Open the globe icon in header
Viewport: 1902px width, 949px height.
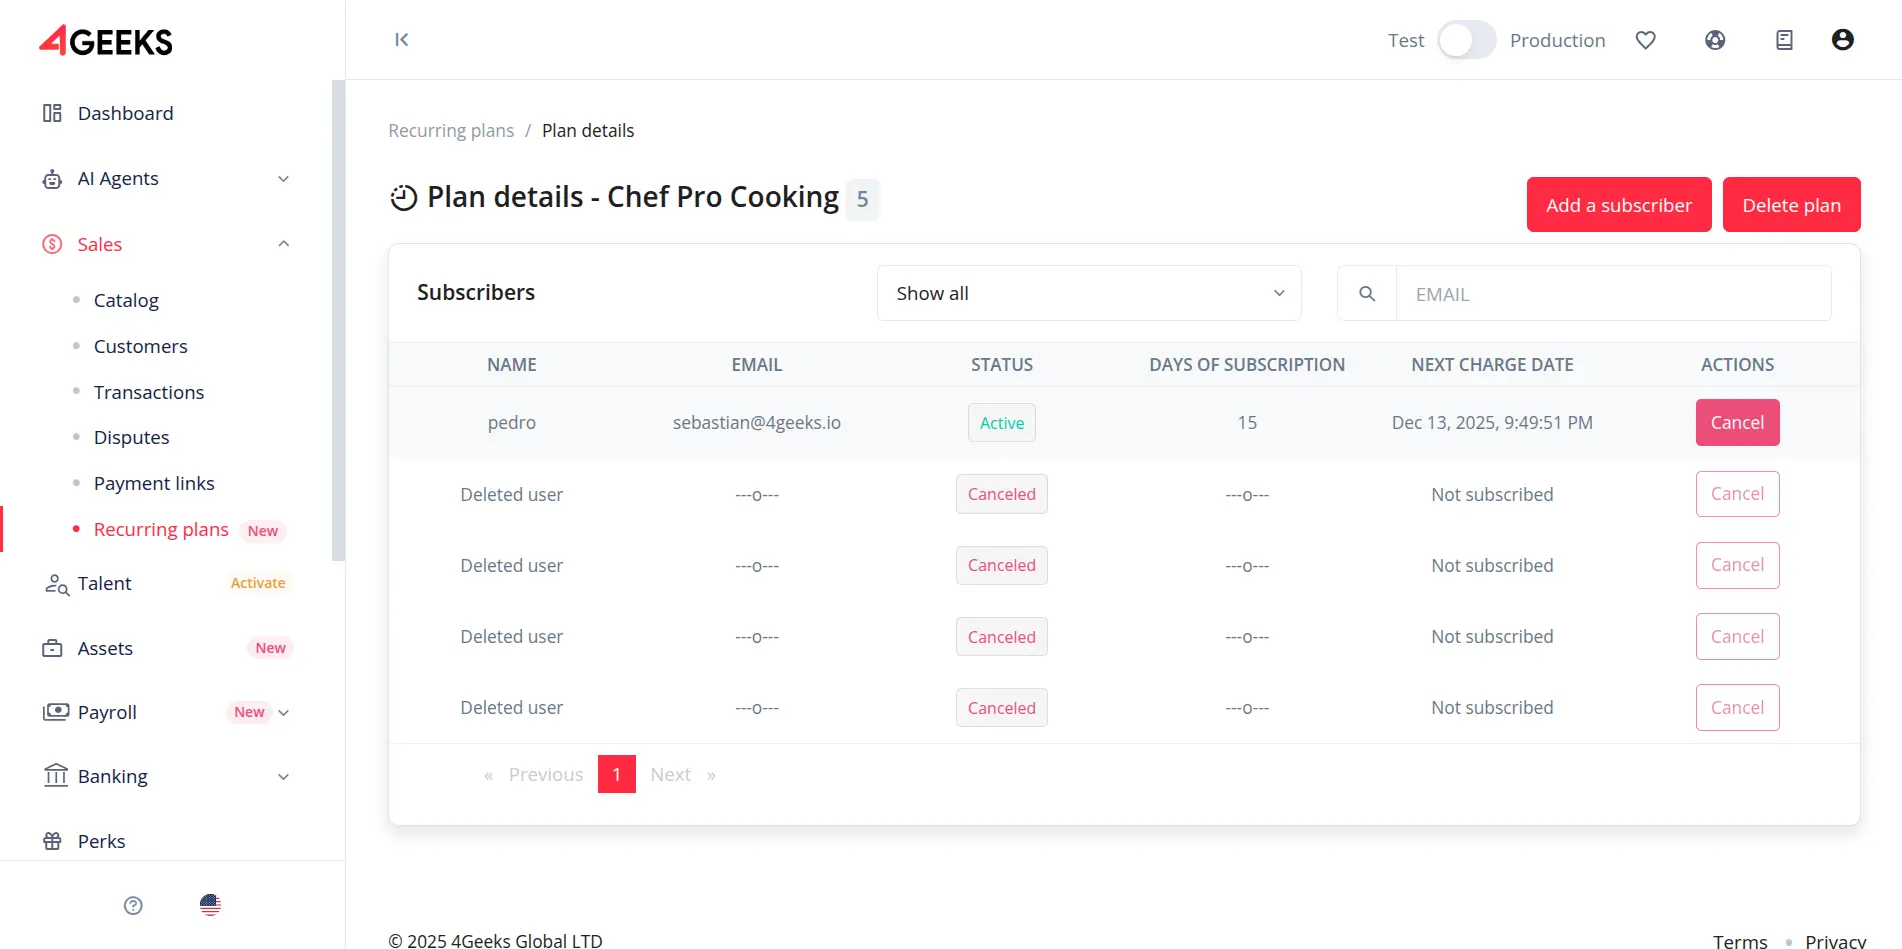click(x=1715, y=40)
